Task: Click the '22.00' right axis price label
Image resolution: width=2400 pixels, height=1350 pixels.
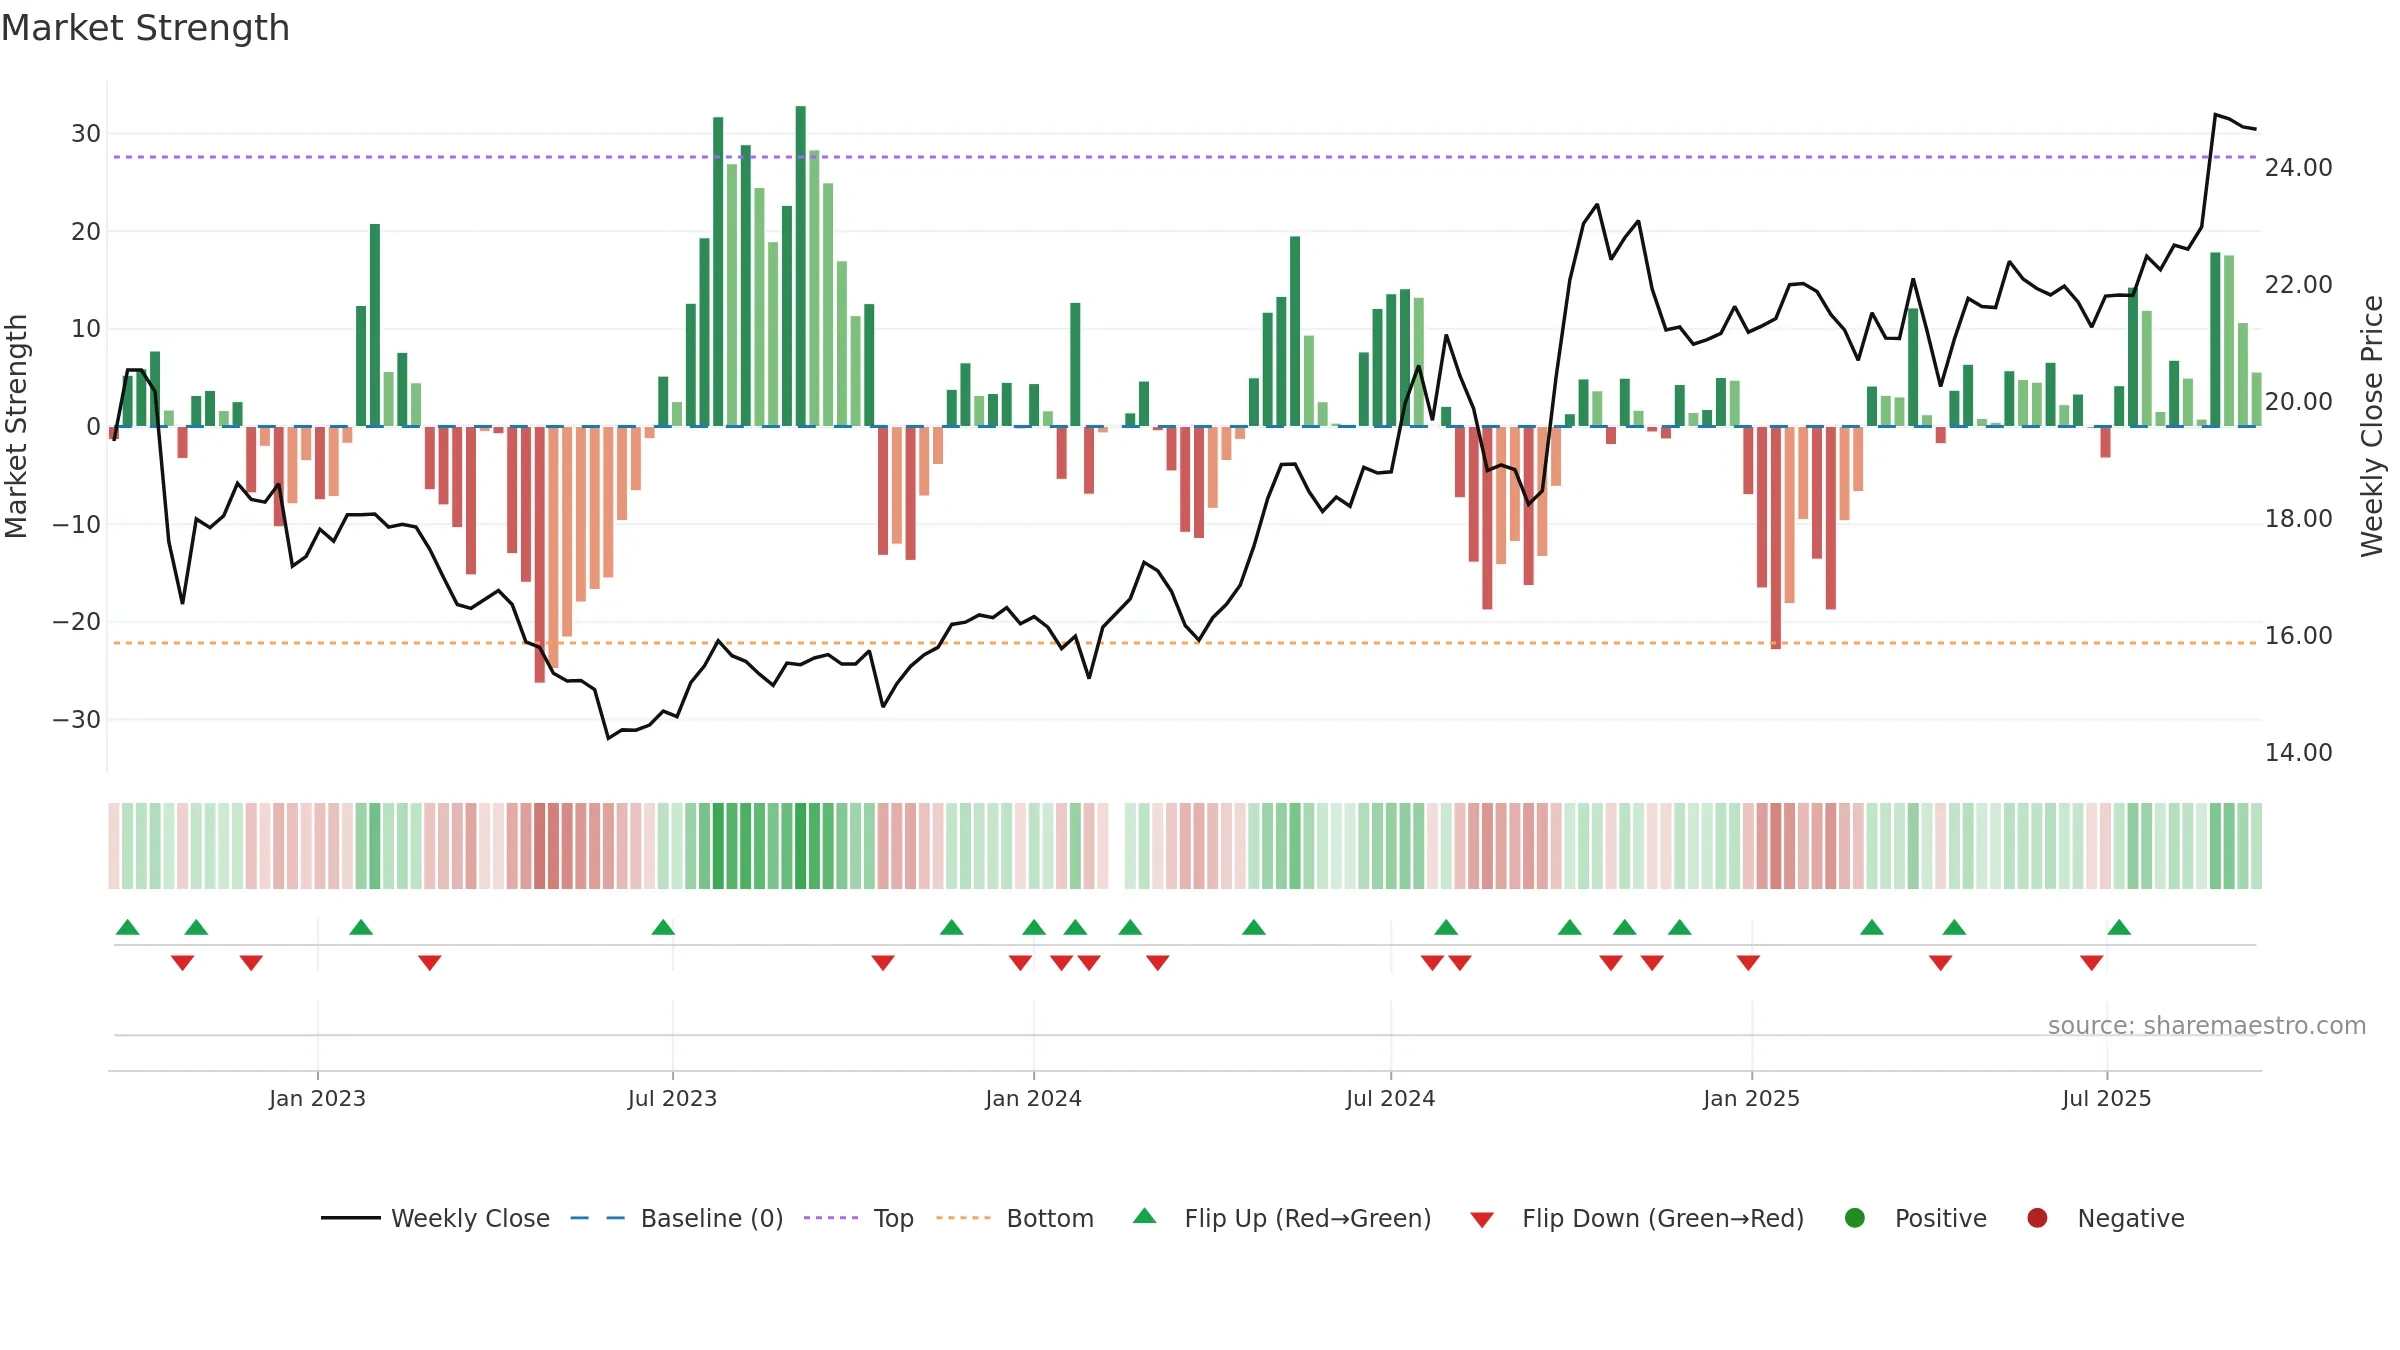Action: tap(2298, 285)
